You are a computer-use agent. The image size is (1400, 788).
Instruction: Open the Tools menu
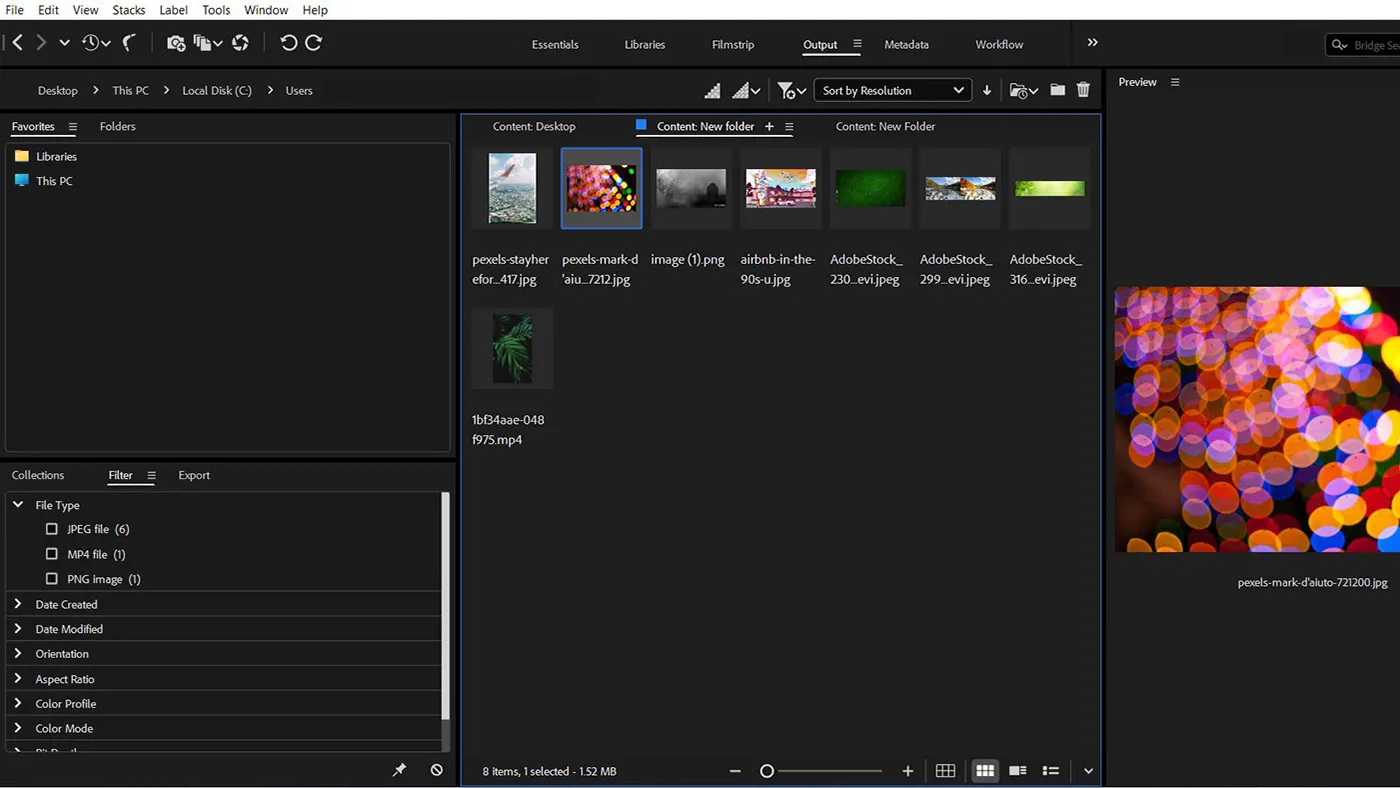point(216,10)
